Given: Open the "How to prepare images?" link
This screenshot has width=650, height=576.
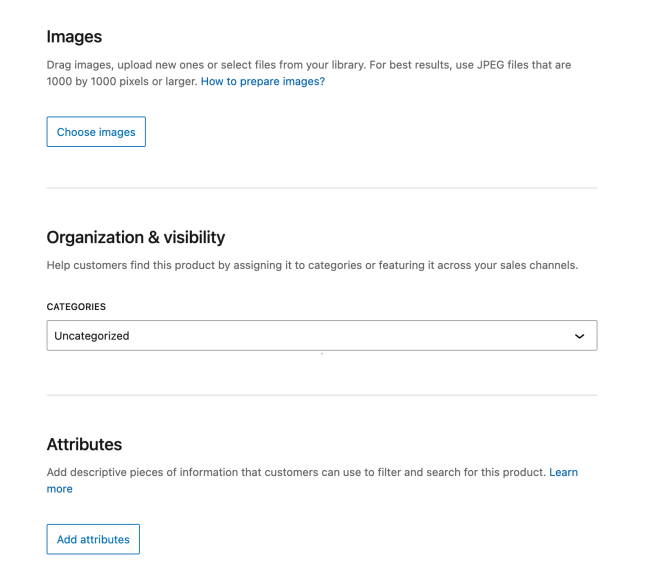Looking at the screenshot, I should point(263,82).
